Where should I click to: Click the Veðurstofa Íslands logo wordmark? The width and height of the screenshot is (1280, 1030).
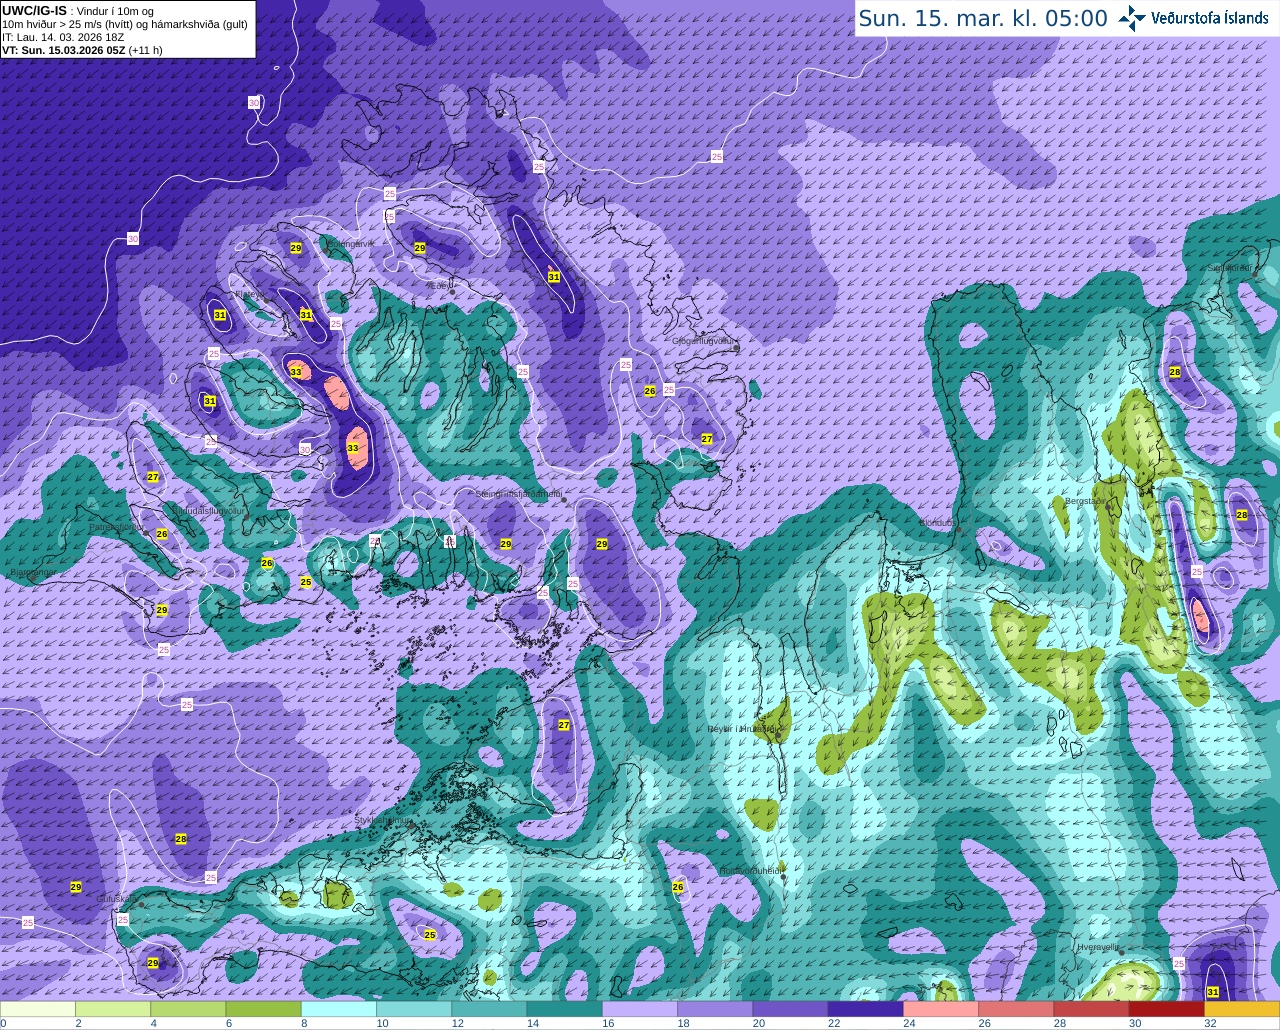point(1210,18)
